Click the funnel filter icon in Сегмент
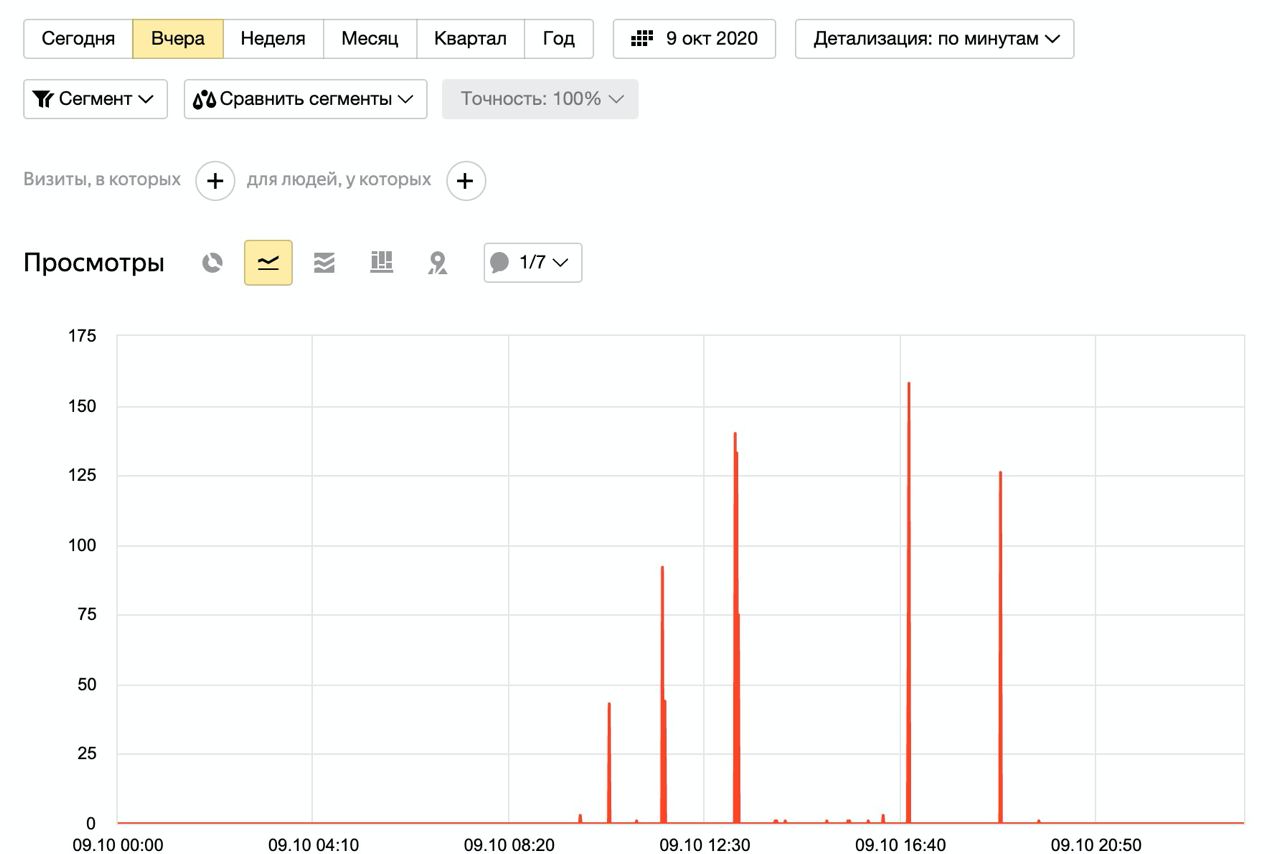This screenshot has height=854, width=1280. click(x=43, y=99)
